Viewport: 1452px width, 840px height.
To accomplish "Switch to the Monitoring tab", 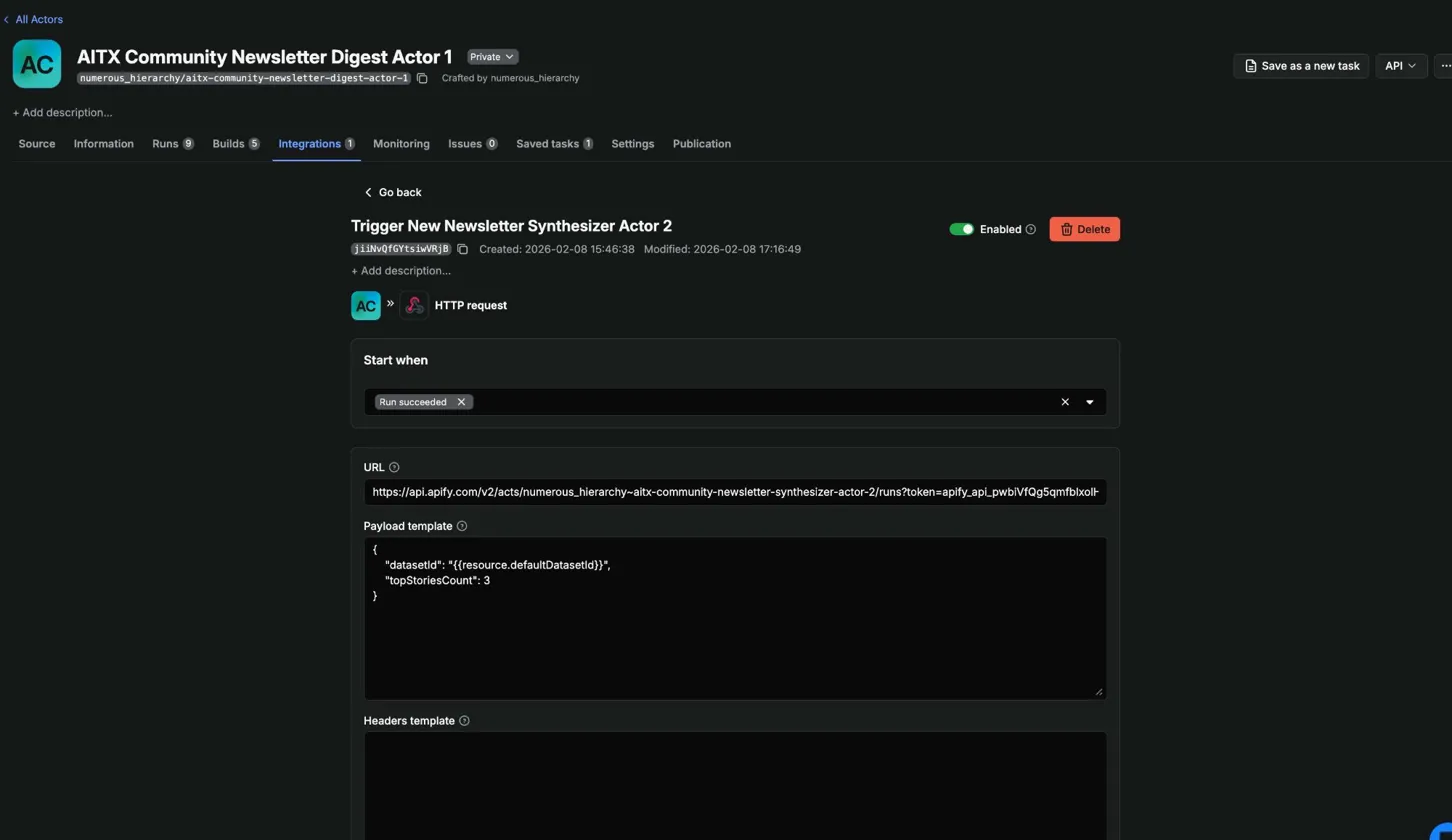I will pos(401,143).
